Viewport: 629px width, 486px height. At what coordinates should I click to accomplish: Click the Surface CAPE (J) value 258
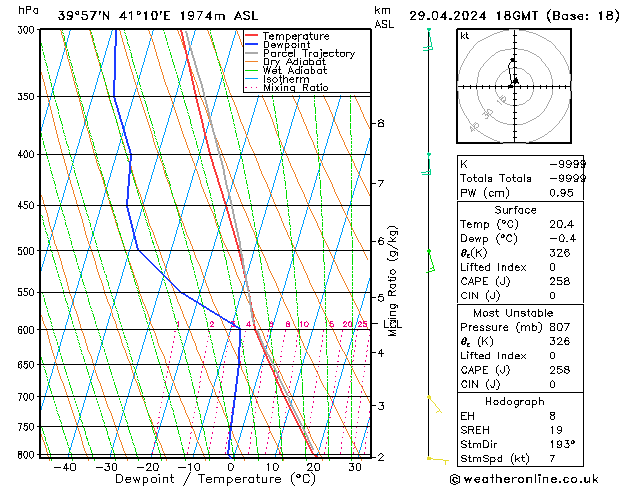[560, 281]
